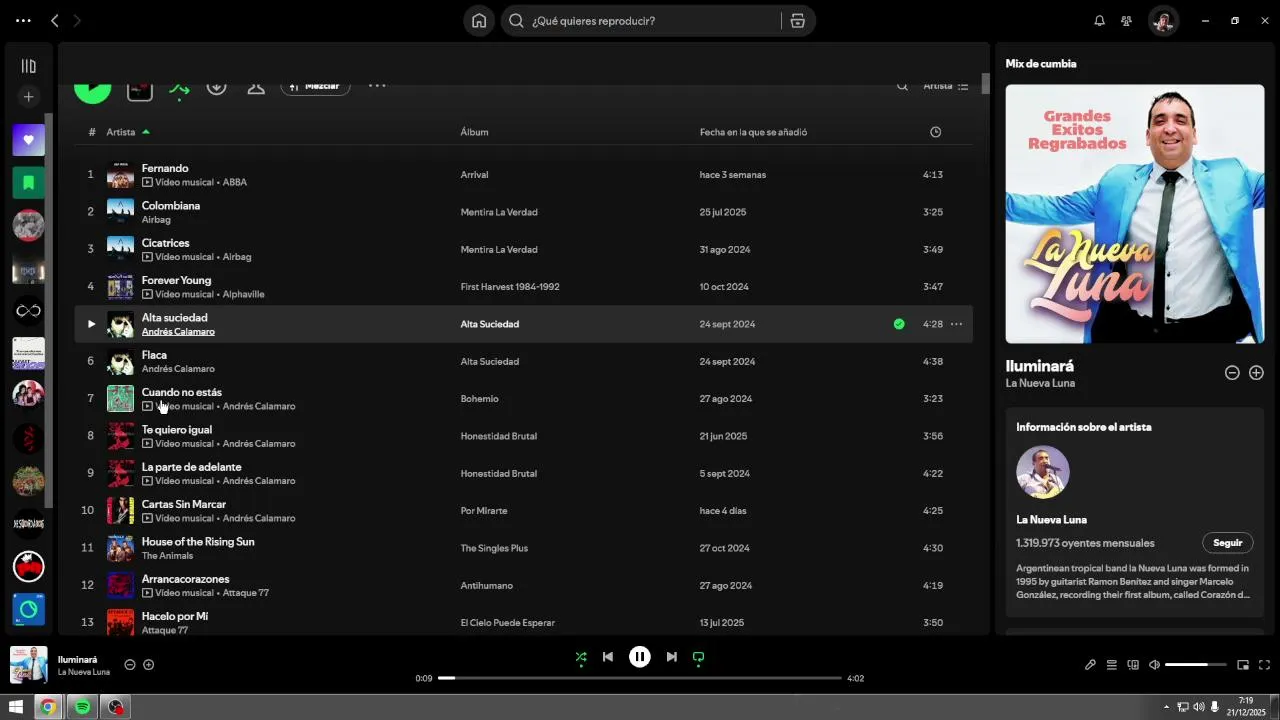Click the Mezclar button

tap(316, 86)
